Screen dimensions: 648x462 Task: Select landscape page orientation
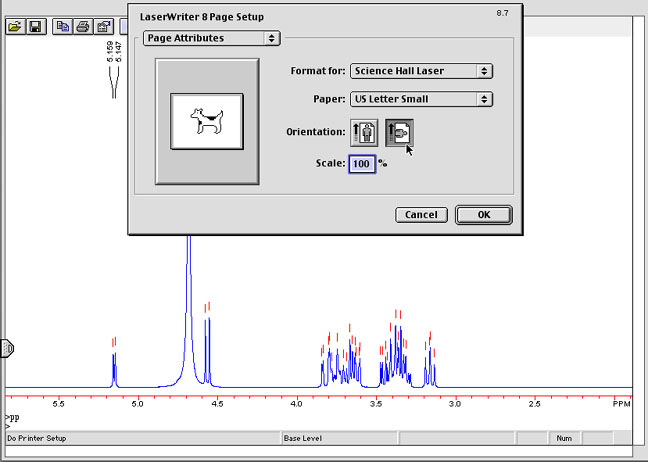(x=398, y=131)
